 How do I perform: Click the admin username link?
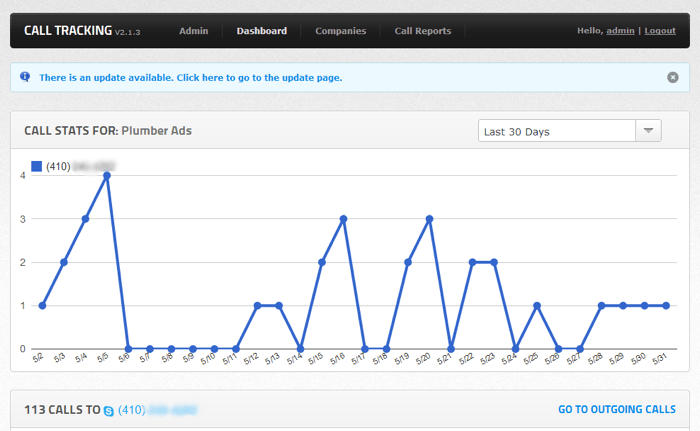620,31
